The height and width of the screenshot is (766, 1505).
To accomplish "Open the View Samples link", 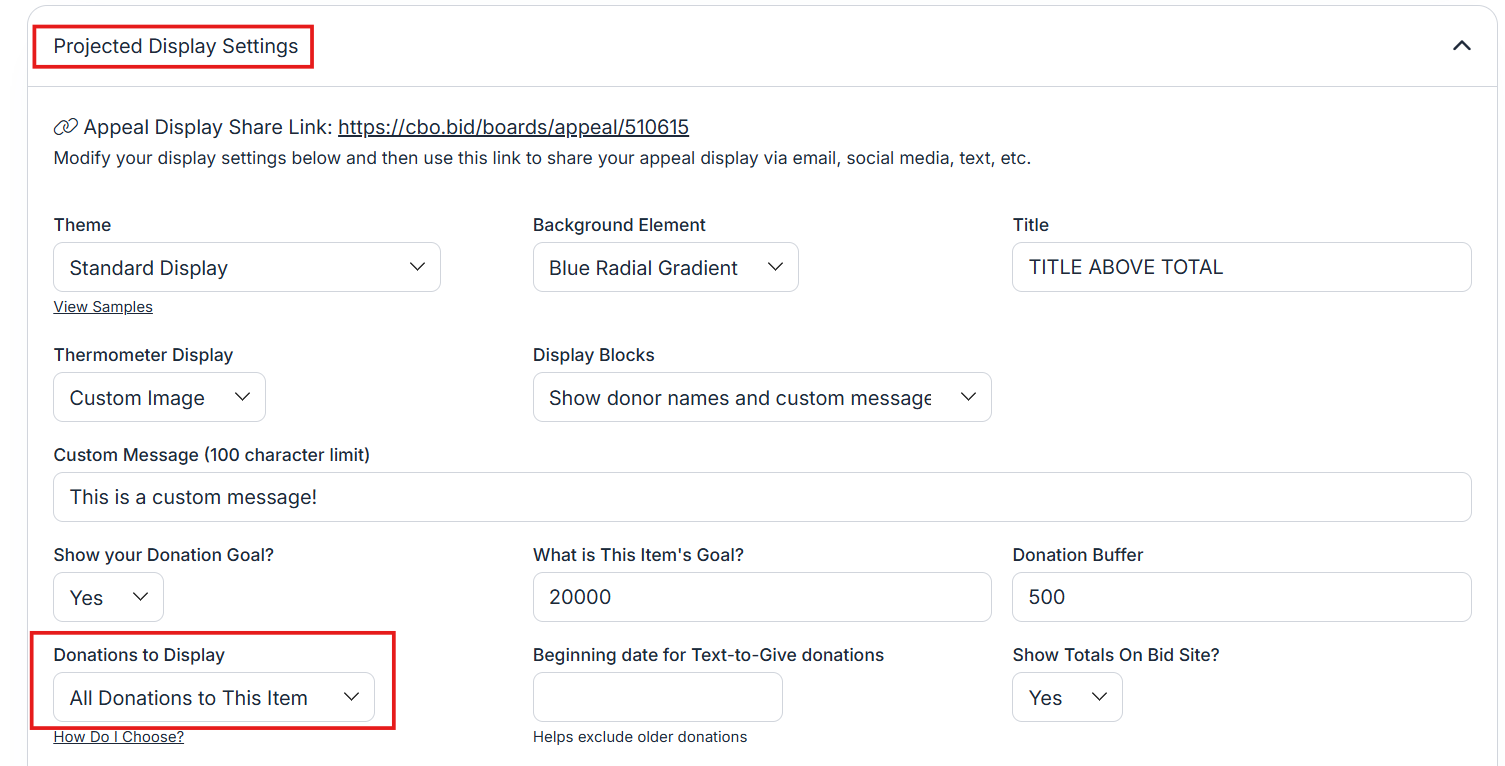I will coord(103,307).
